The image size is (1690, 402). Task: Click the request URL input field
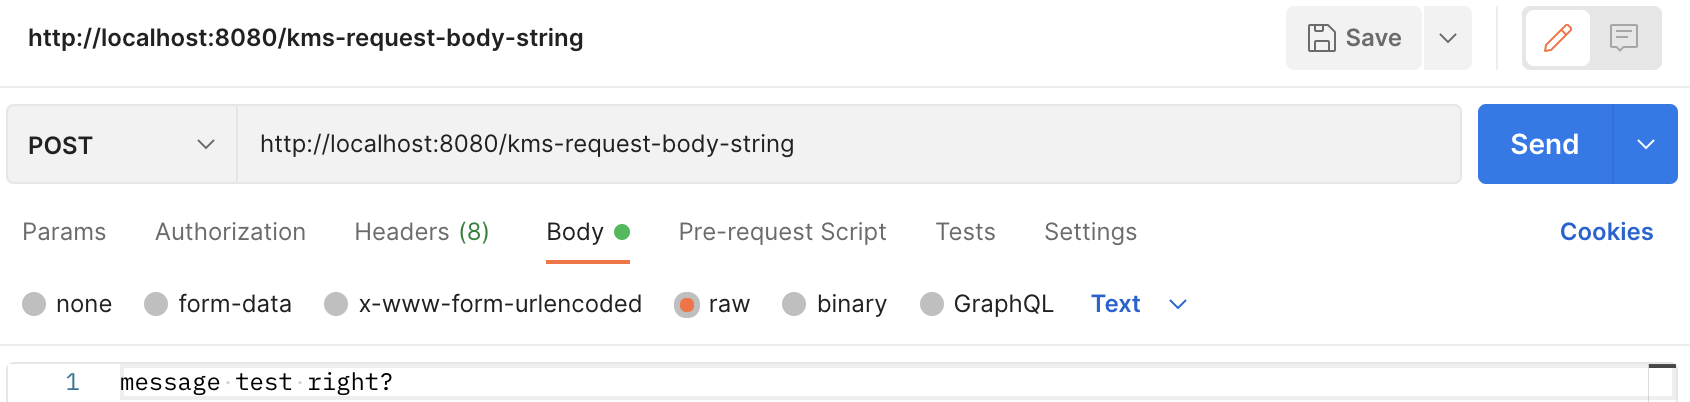[849, 145]
